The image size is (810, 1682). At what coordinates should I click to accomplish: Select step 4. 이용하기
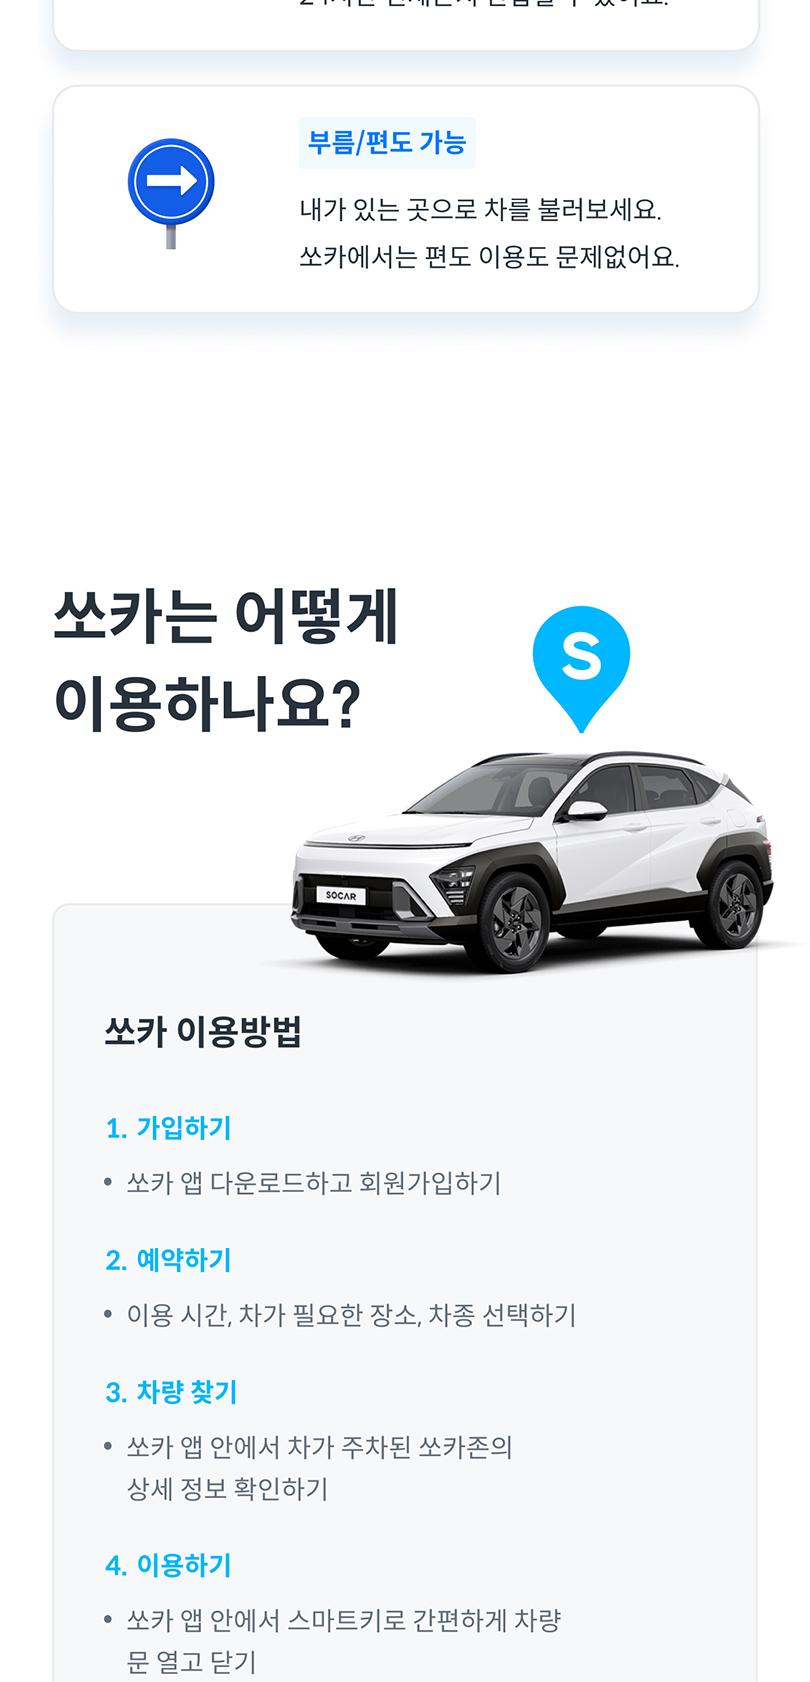tap(168, 1565)
